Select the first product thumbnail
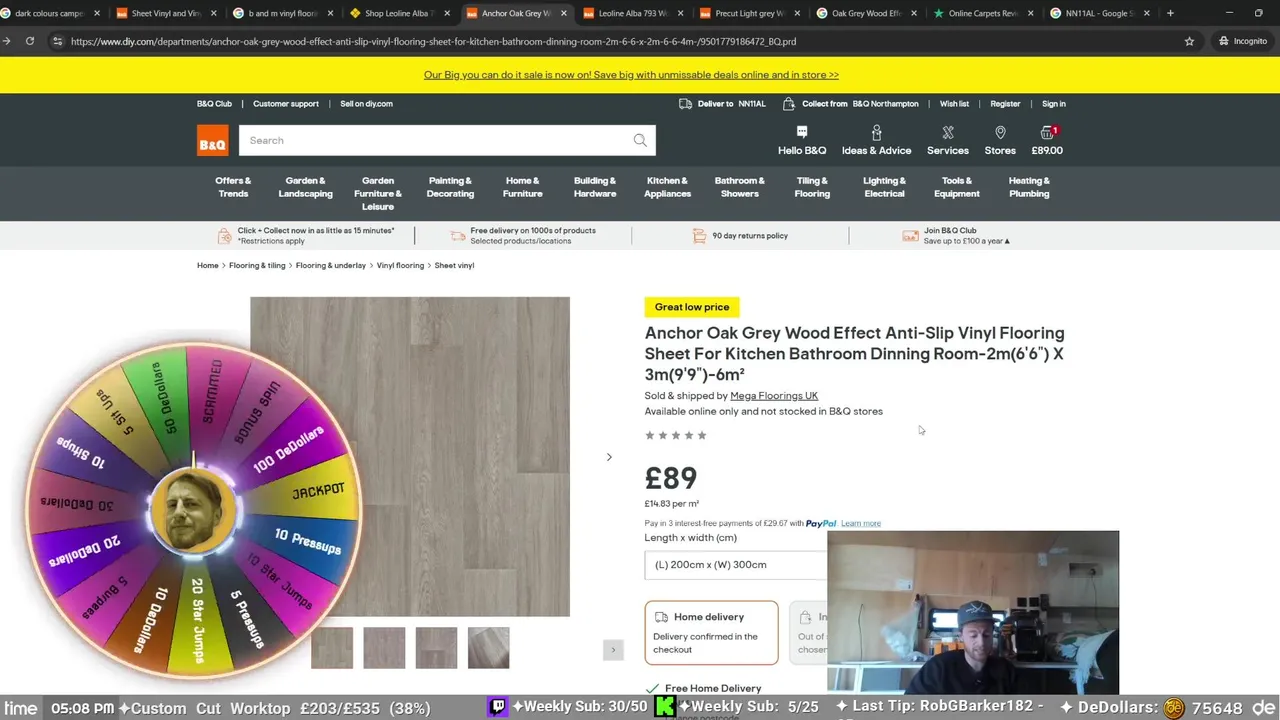The width and height of the screenshot is (1280, 720). (x=332, y=648)
